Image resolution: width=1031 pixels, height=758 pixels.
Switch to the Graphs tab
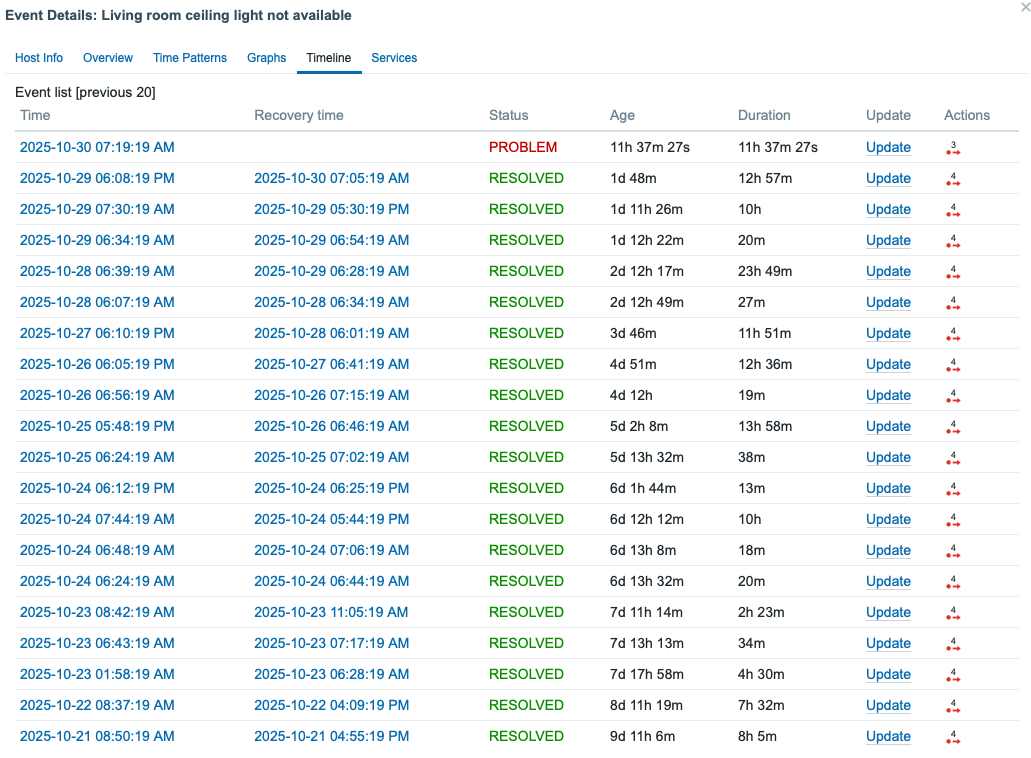pos(266,58)
